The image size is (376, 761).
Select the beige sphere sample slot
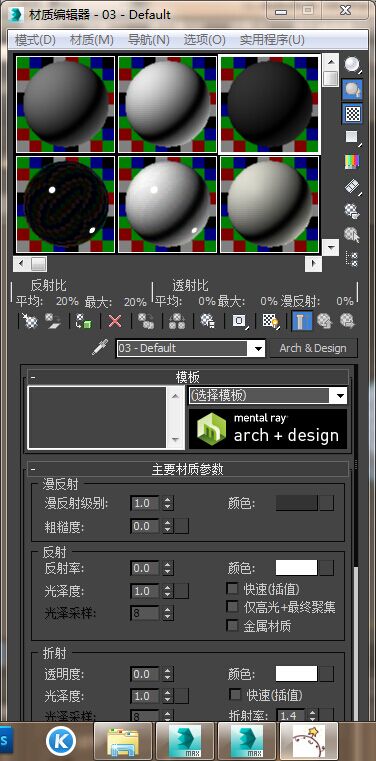(x=270, y=204)
